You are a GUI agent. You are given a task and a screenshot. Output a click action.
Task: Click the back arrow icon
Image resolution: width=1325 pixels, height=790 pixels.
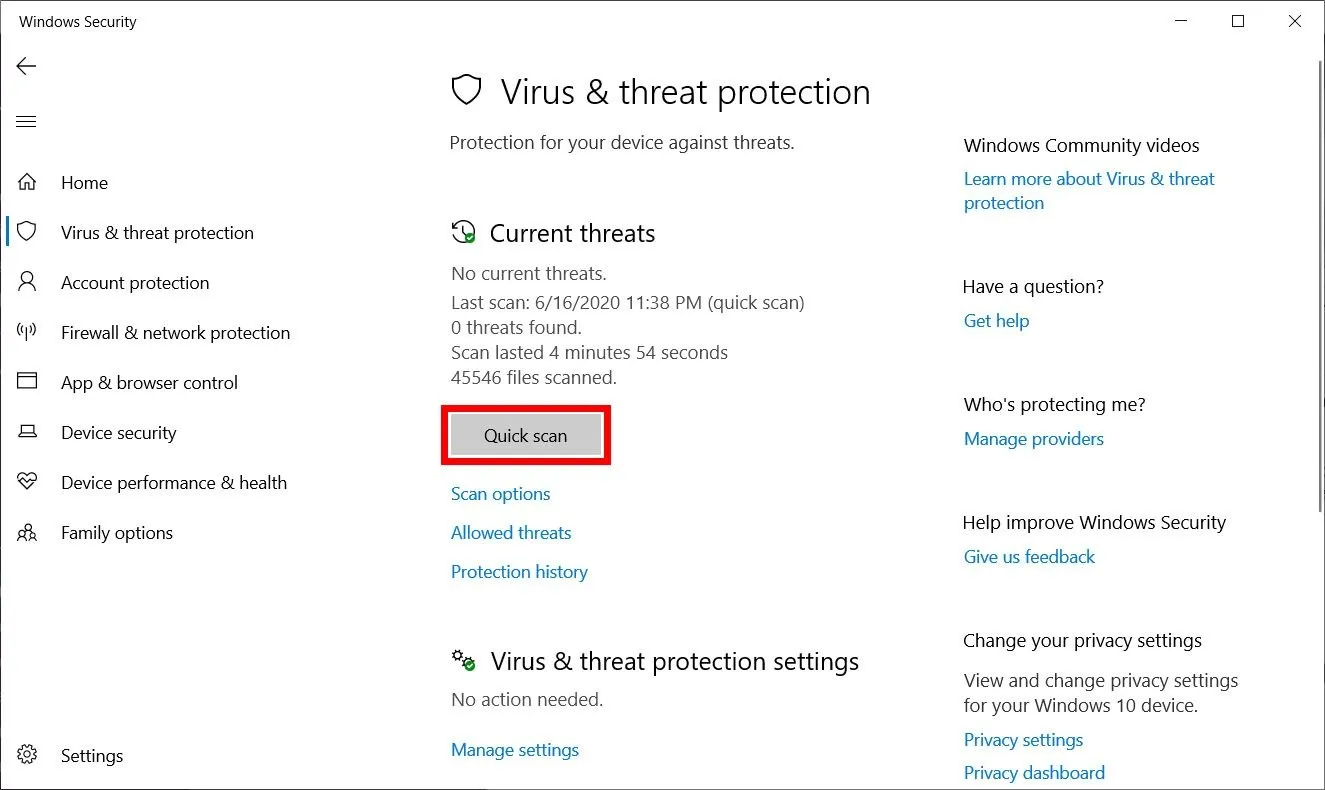point(27,66)
